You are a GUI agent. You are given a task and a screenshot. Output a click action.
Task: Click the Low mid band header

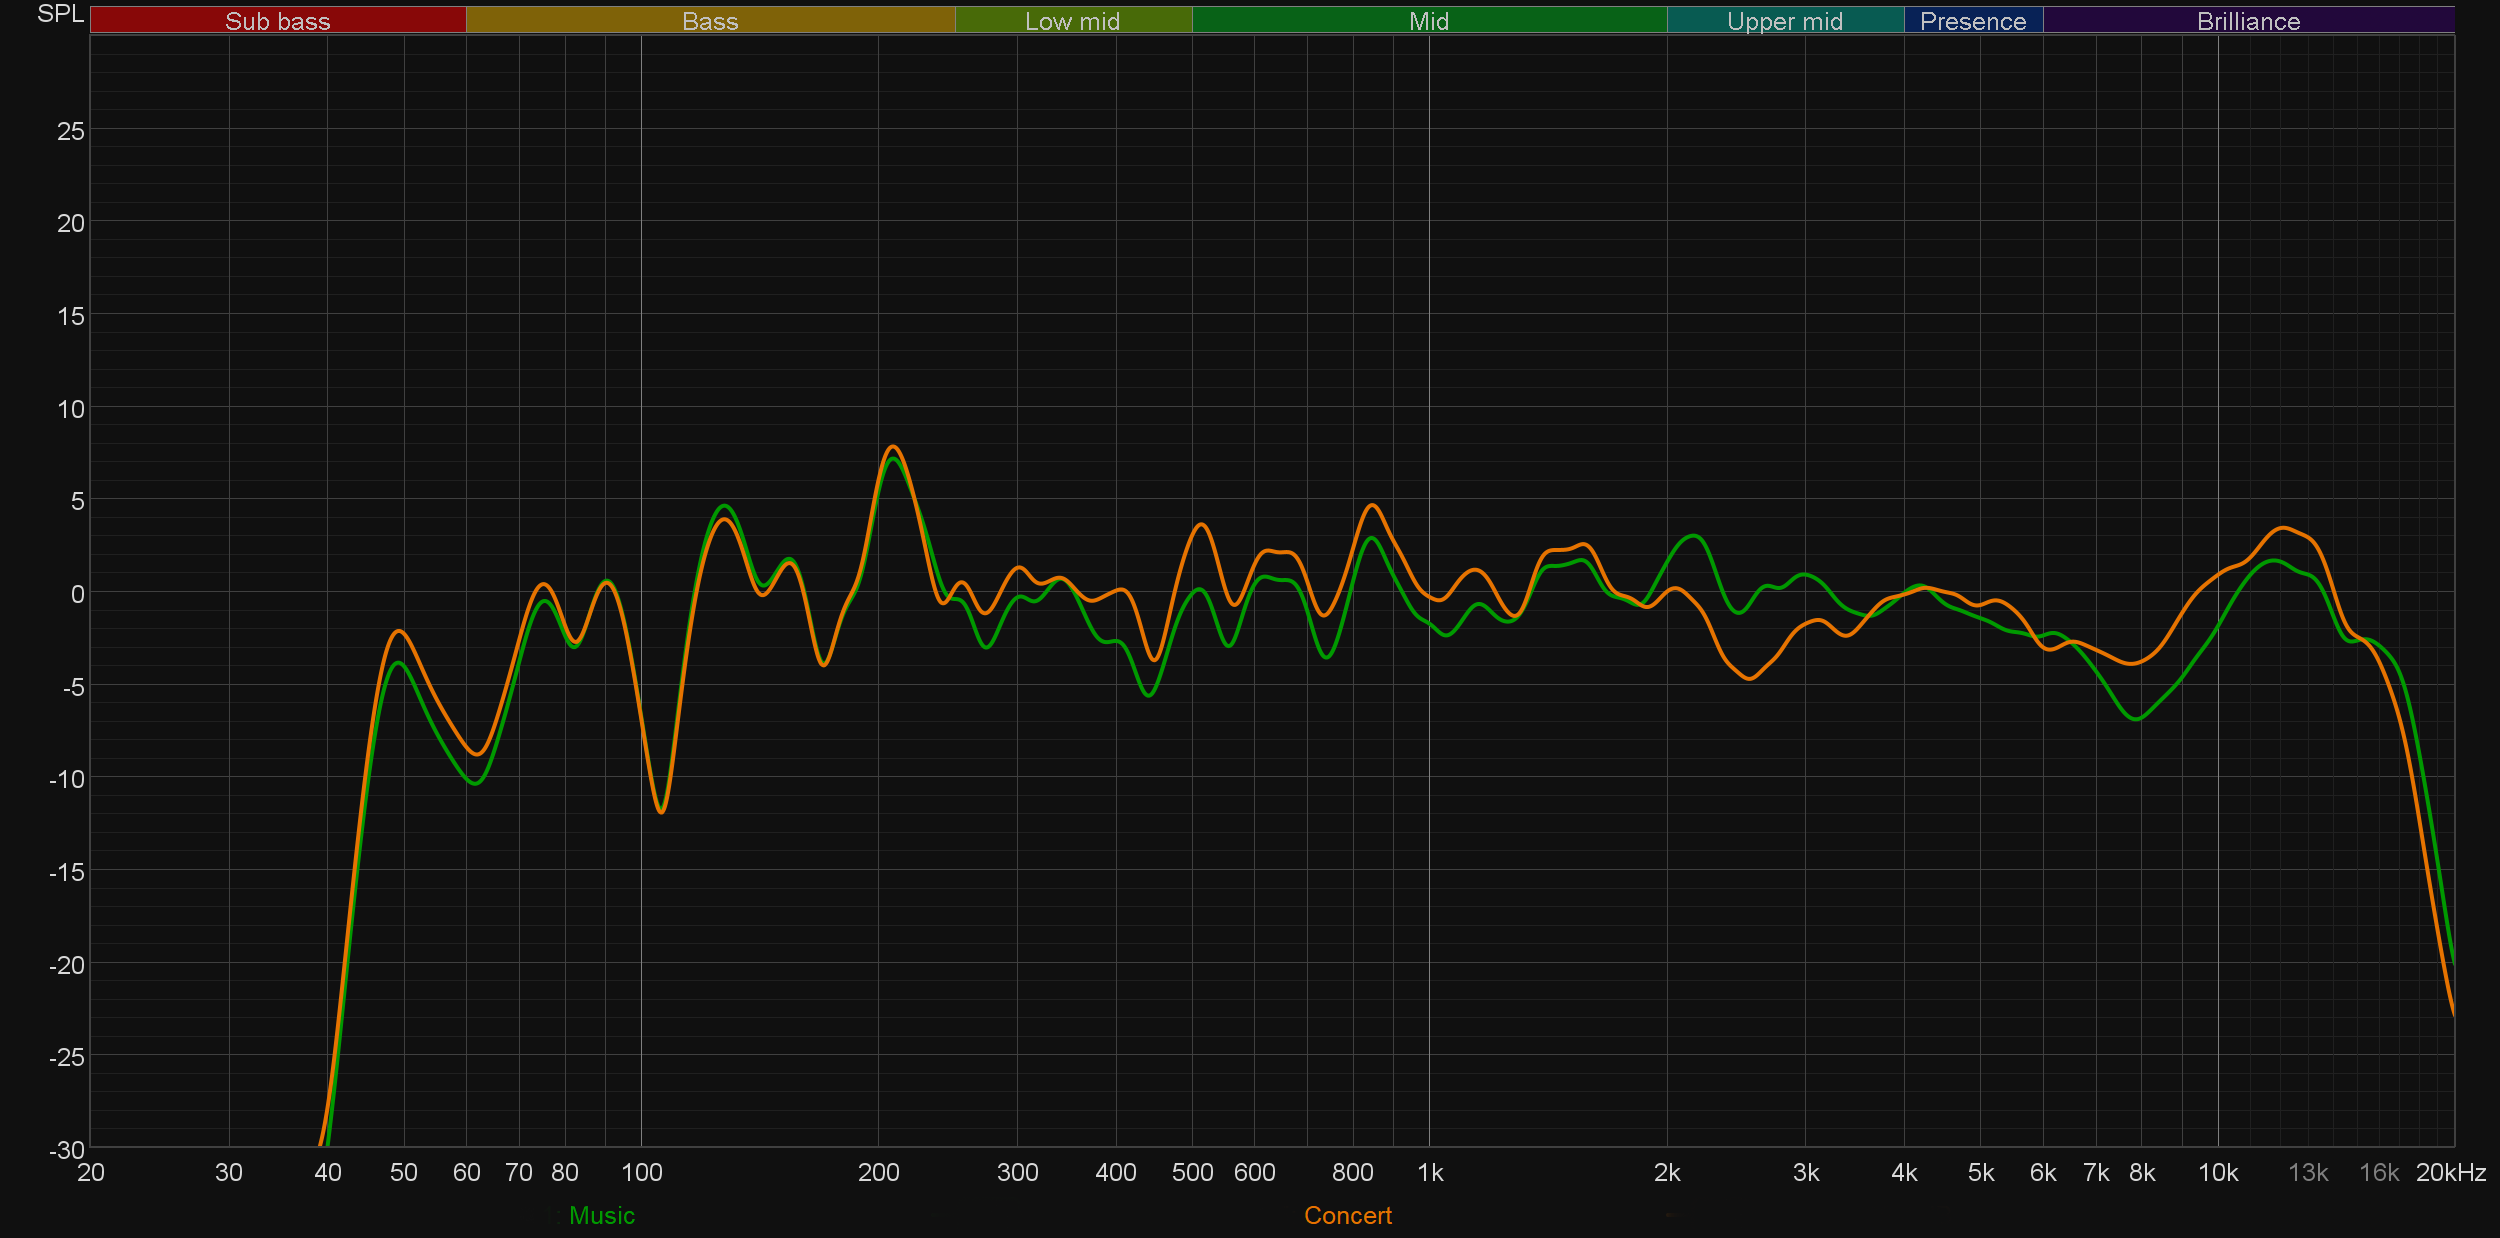(x=1072, y=21)
